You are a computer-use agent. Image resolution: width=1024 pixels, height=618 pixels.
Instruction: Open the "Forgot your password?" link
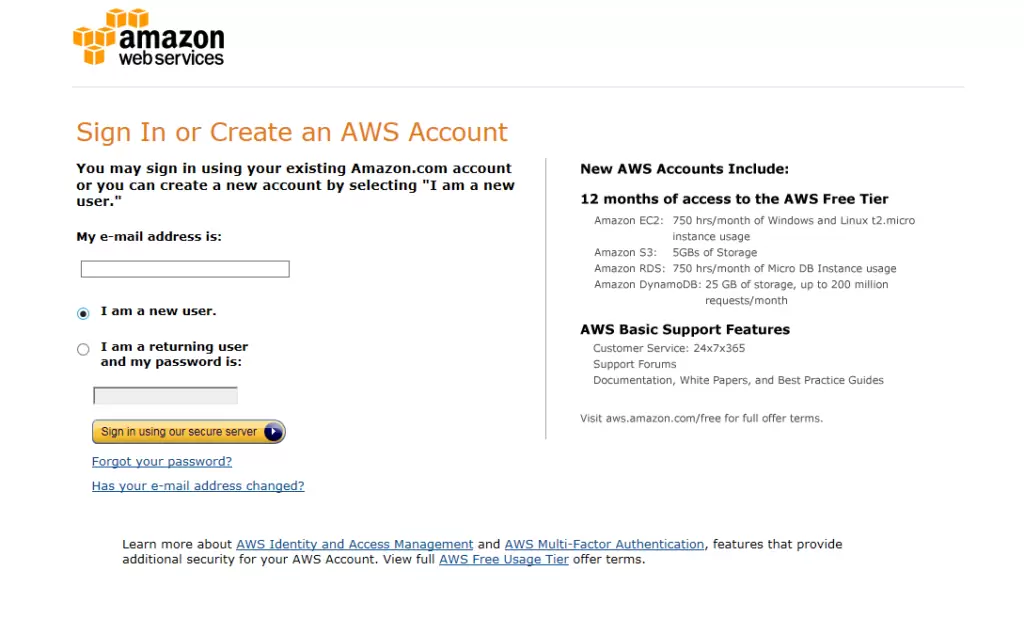pyautogui.click(x=162, y=462)
